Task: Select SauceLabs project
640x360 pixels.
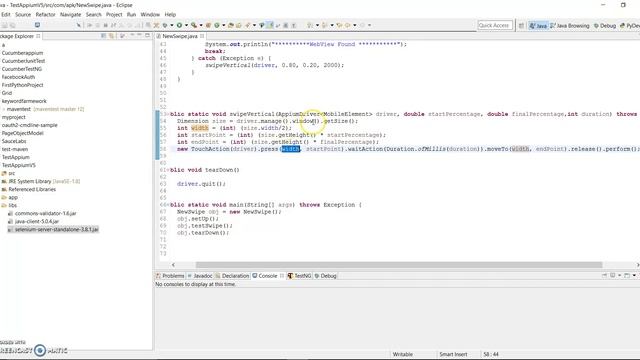Action: (x=14, y=141)
